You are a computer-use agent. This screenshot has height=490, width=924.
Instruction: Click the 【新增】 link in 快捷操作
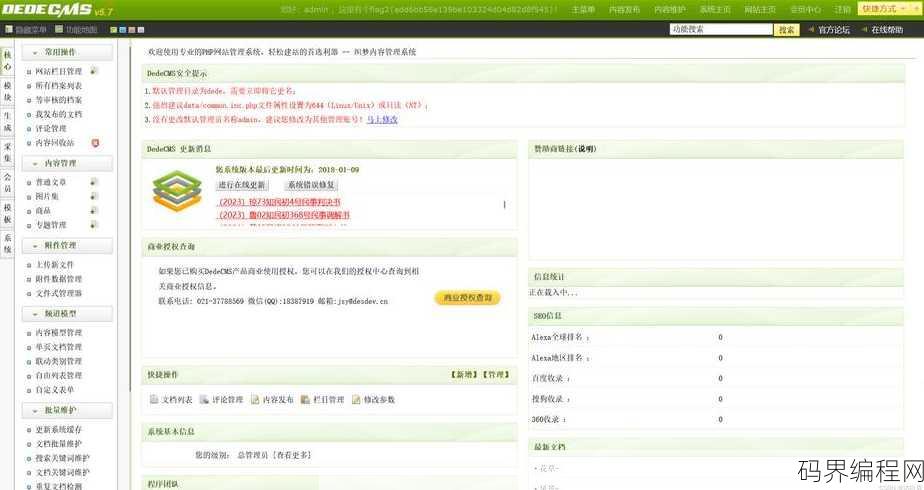(x=464, y=375)
